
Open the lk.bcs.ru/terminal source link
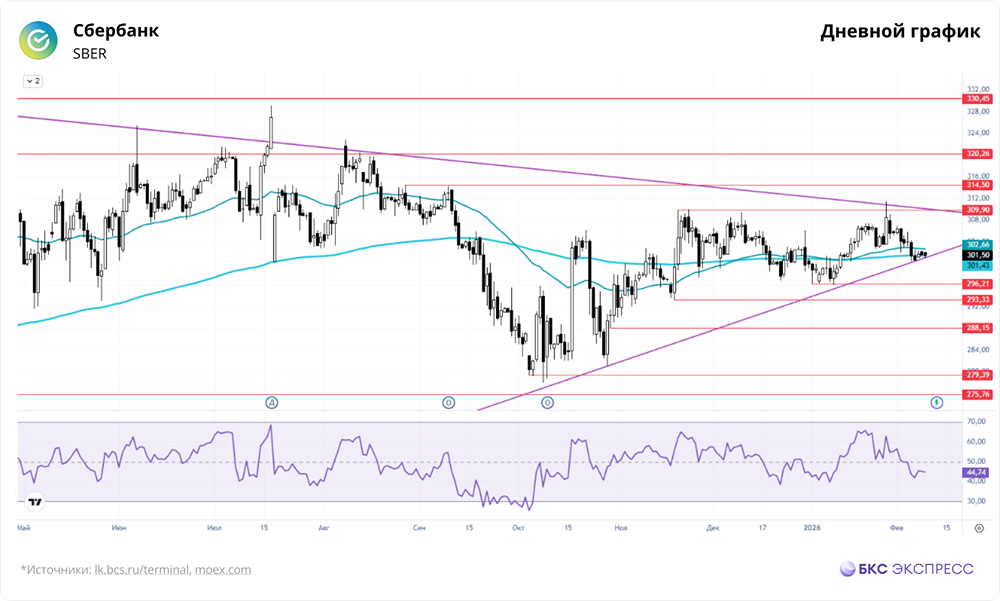pyautogui.click(x=142, y=570)
